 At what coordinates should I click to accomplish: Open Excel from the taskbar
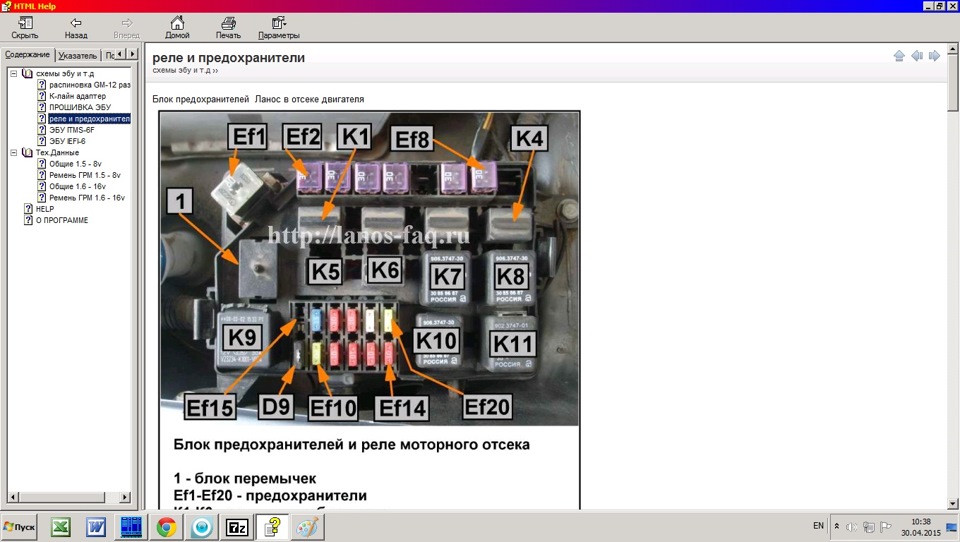coord(61,527)
